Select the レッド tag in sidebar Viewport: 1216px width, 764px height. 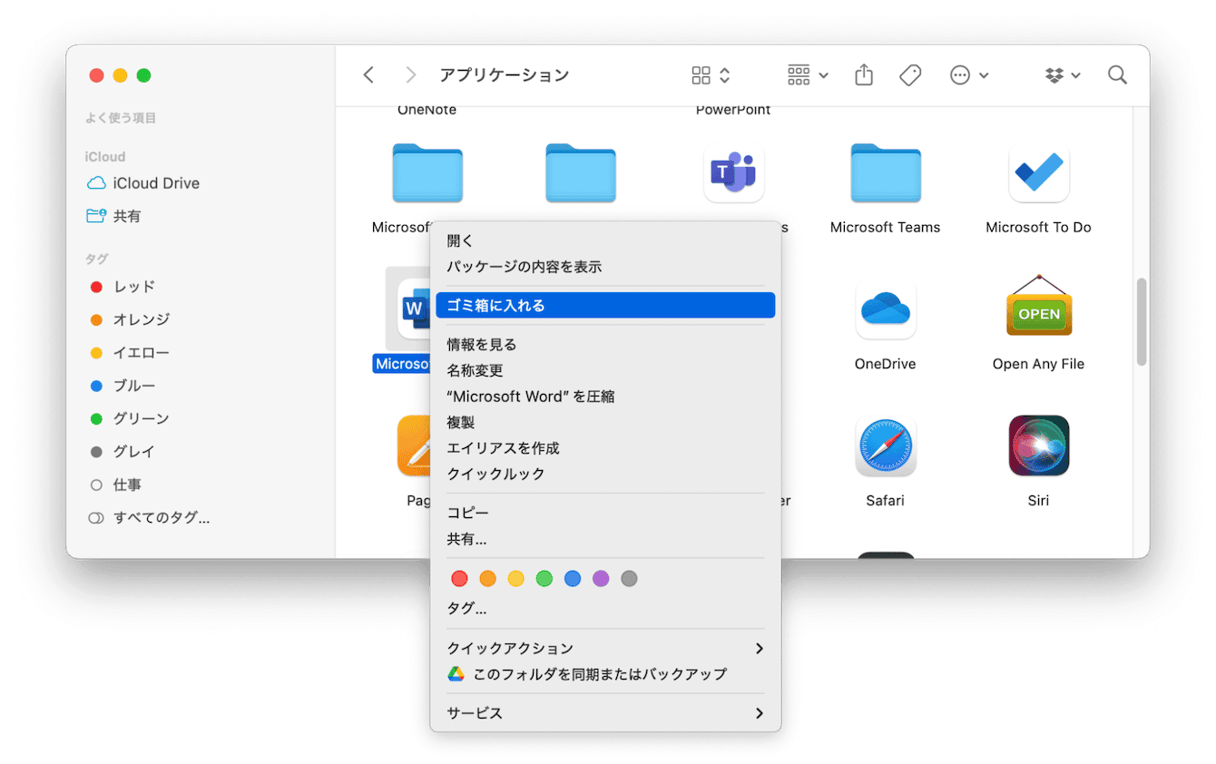coord(133,287)
